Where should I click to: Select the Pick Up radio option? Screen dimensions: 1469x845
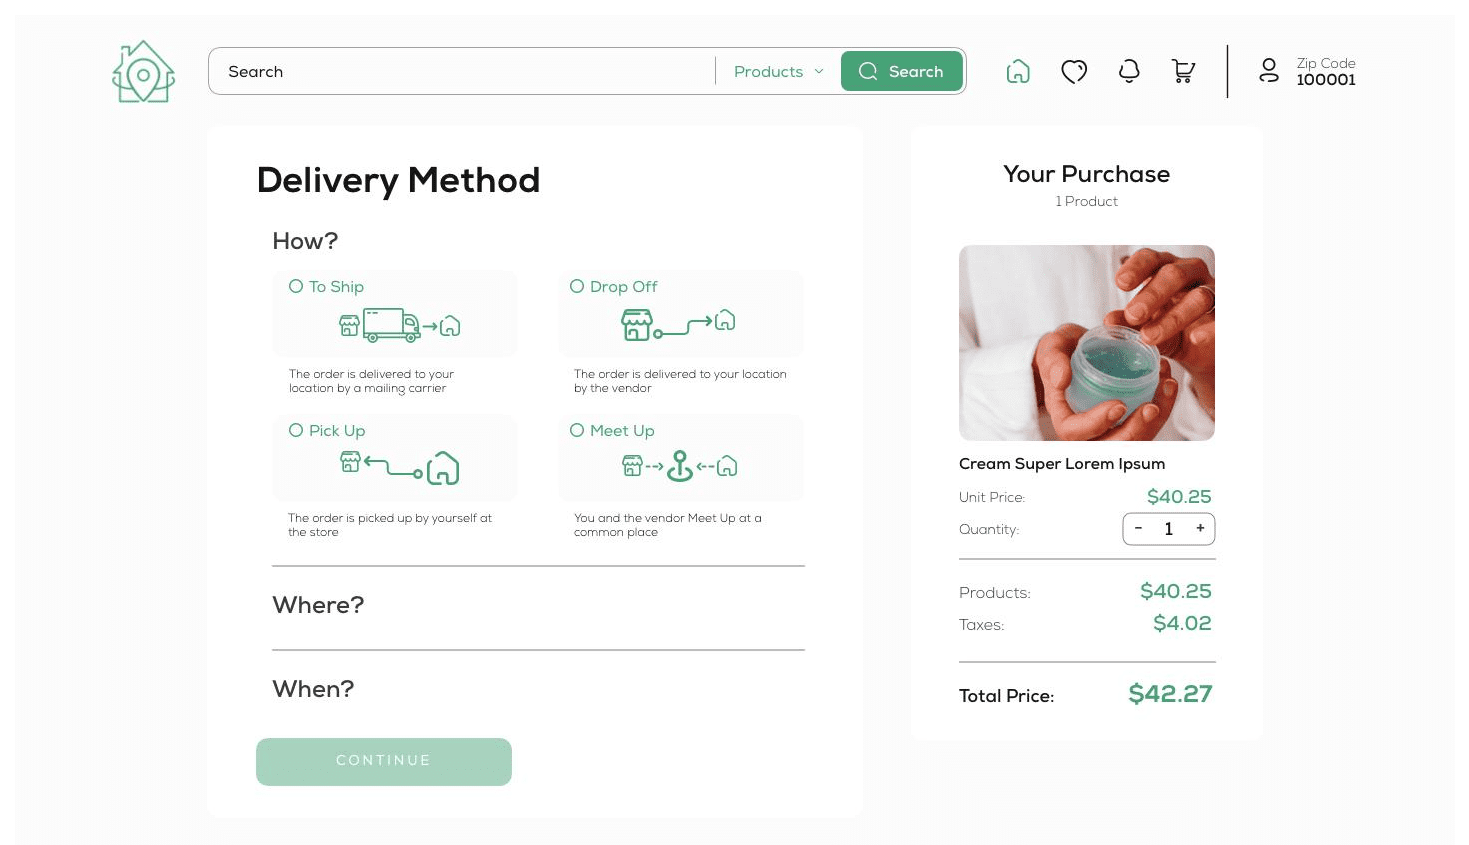point(296,430)
